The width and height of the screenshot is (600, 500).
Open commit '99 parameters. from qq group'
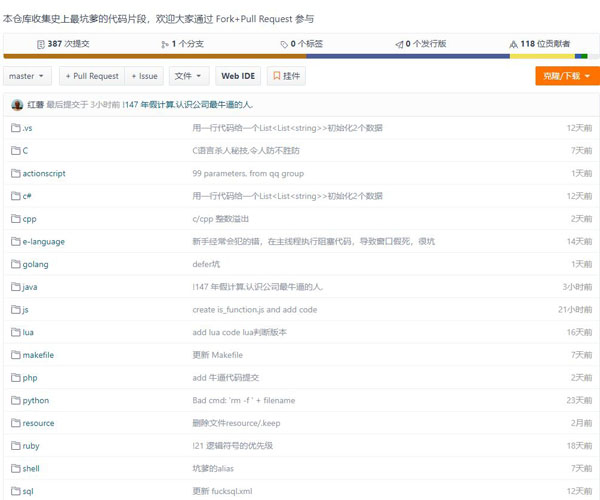(248, 174)
